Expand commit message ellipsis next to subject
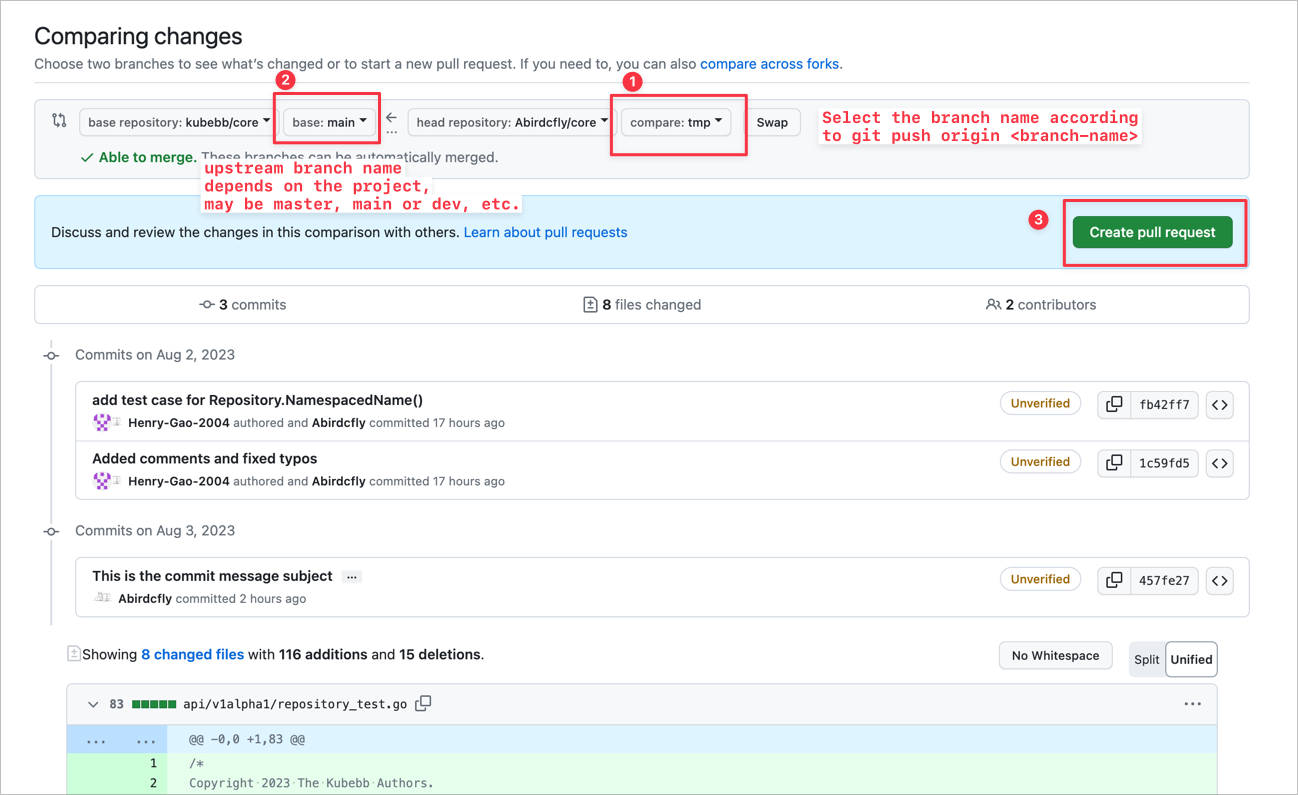 pos(352,577)
